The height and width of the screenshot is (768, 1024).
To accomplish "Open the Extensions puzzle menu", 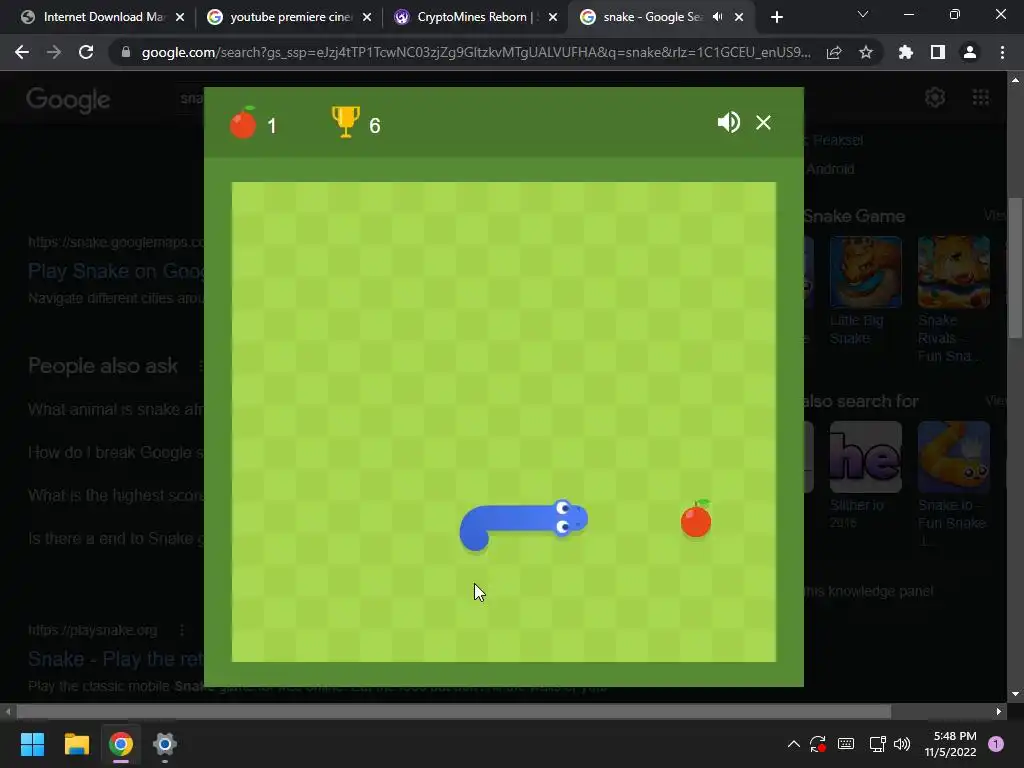I will [x=906, y=52].
